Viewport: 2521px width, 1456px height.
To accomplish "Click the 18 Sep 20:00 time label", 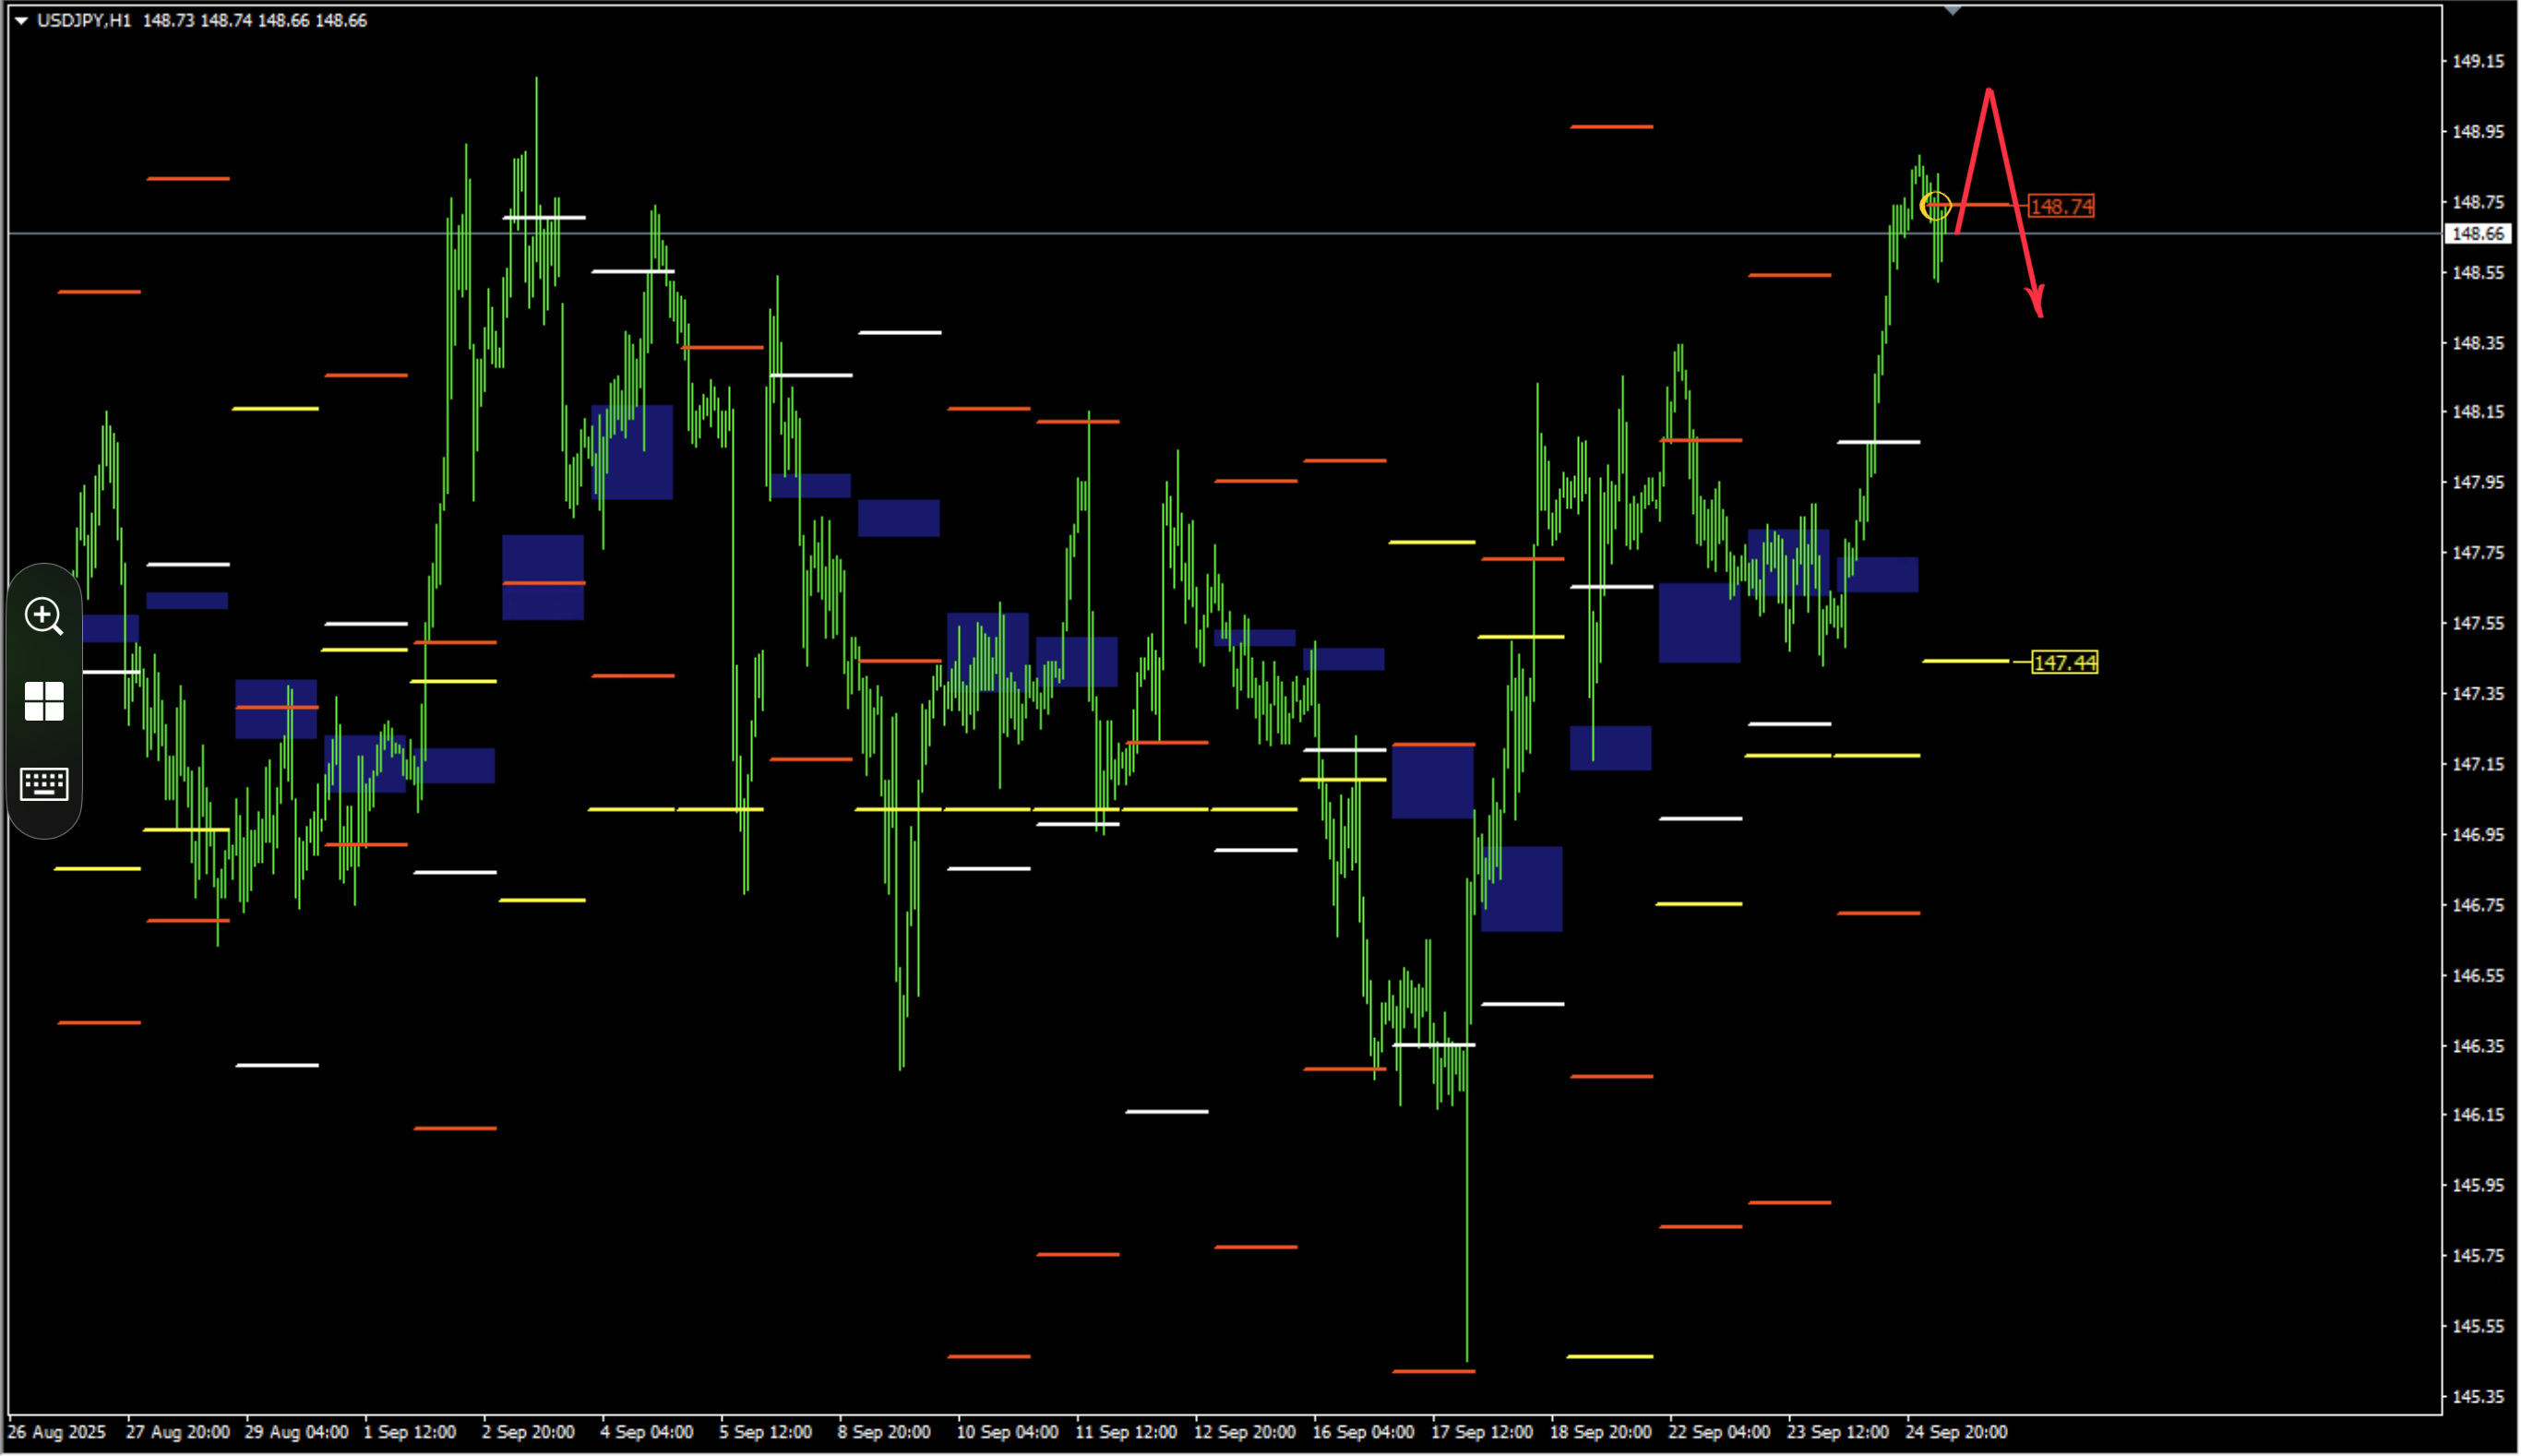I will tap(1601, 1432).
